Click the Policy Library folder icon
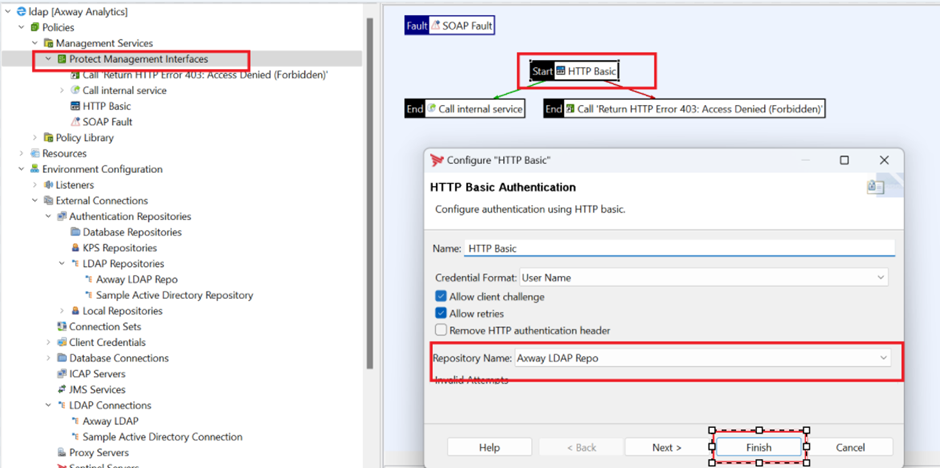Screen dimensions: 940x468 48,138
